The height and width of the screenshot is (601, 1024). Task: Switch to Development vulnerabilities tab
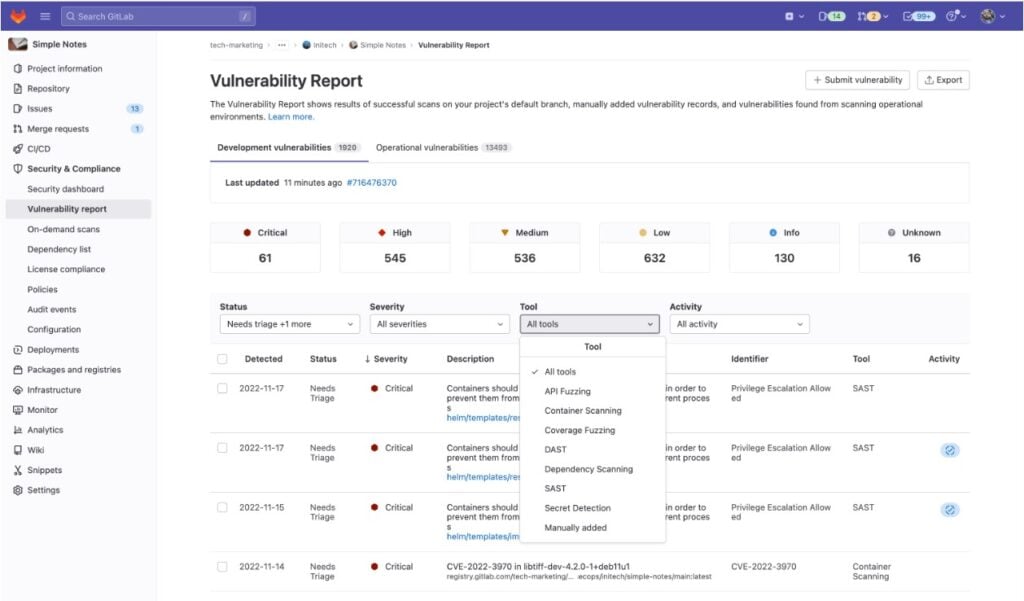[289, 148]
